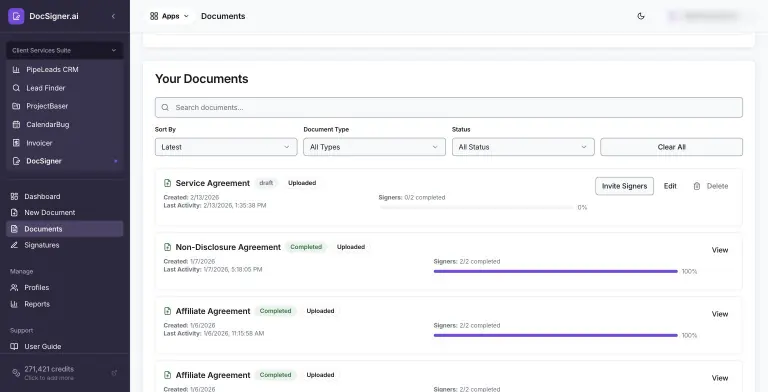Focus the Search documents field
Screen dimensions: 768x392
449,107
